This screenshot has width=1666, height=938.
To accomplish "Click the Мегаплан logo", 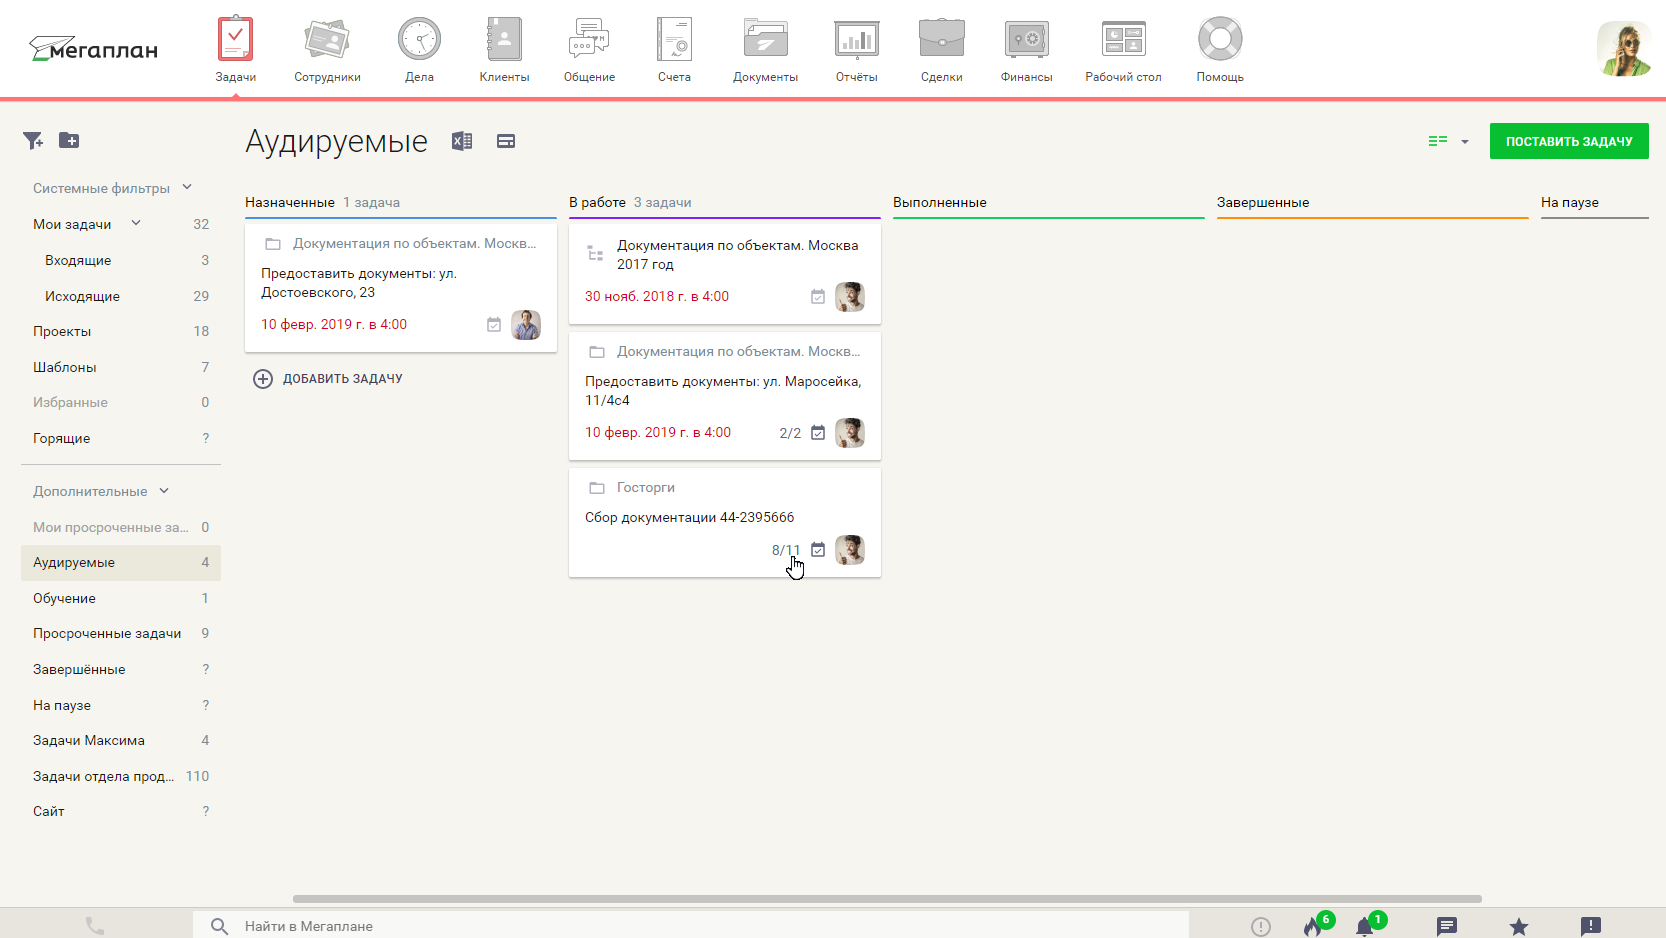I will pyautogui.click(x=94, y=48).
